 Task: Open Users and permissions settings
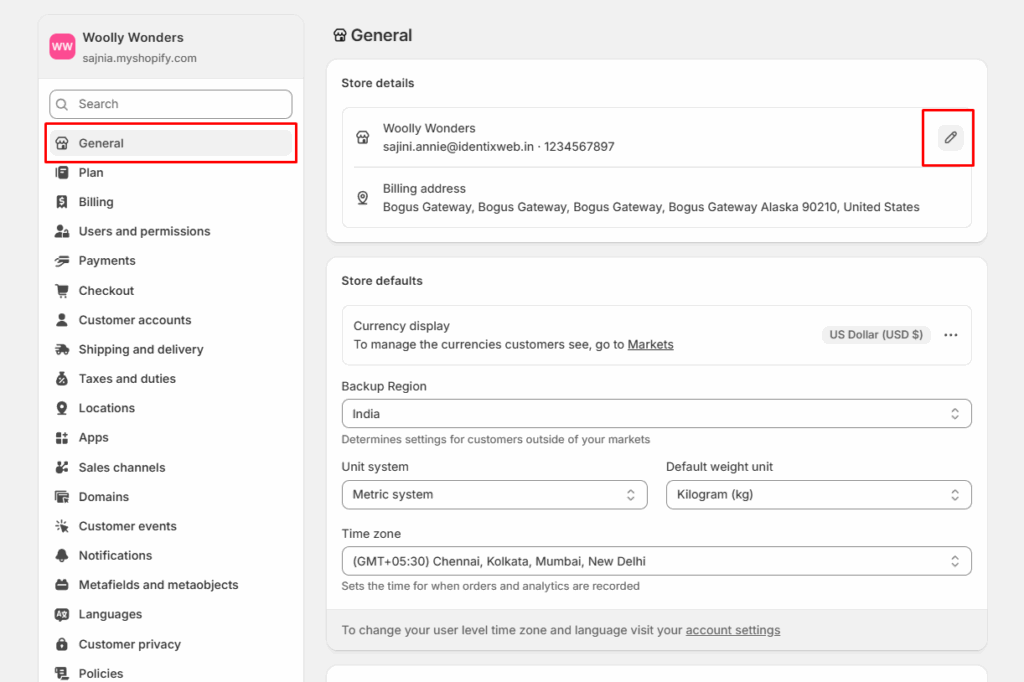(x=144, y=232)
